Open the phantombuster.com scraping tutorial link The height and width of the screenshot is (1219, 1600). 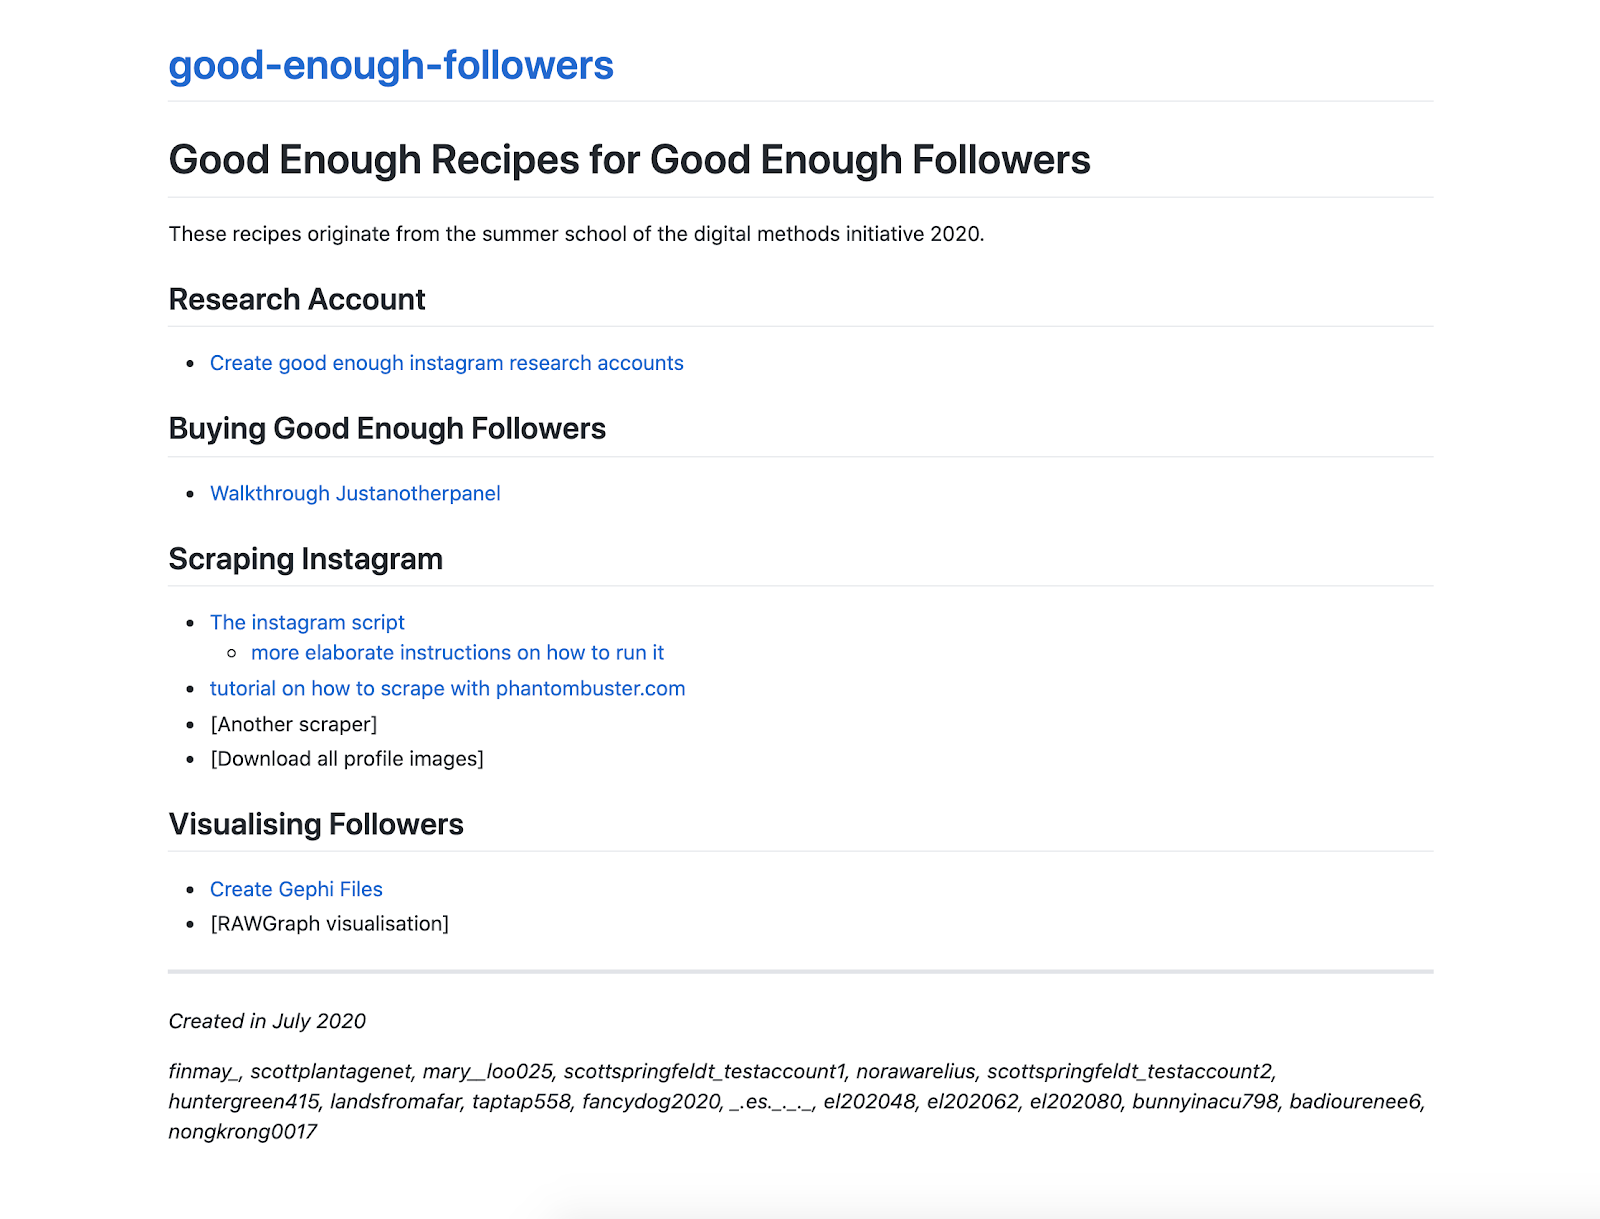tap(447, 688)
